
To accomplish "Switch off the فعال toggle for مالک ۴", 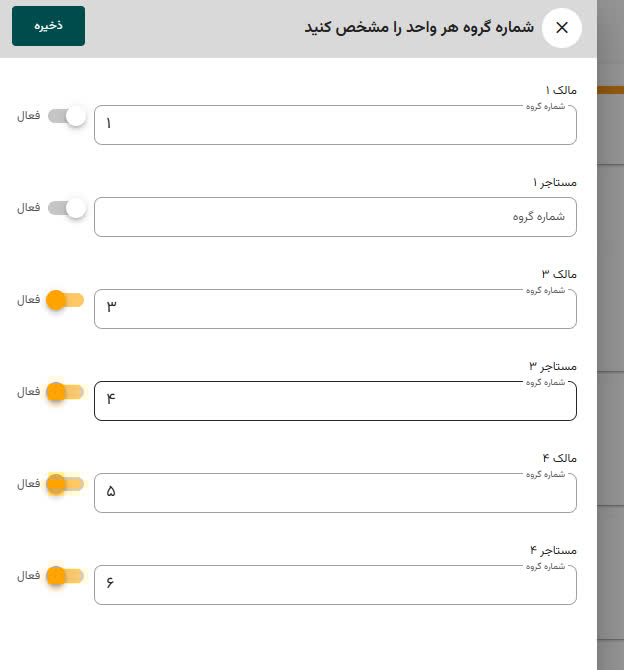I will click(65, 484).
